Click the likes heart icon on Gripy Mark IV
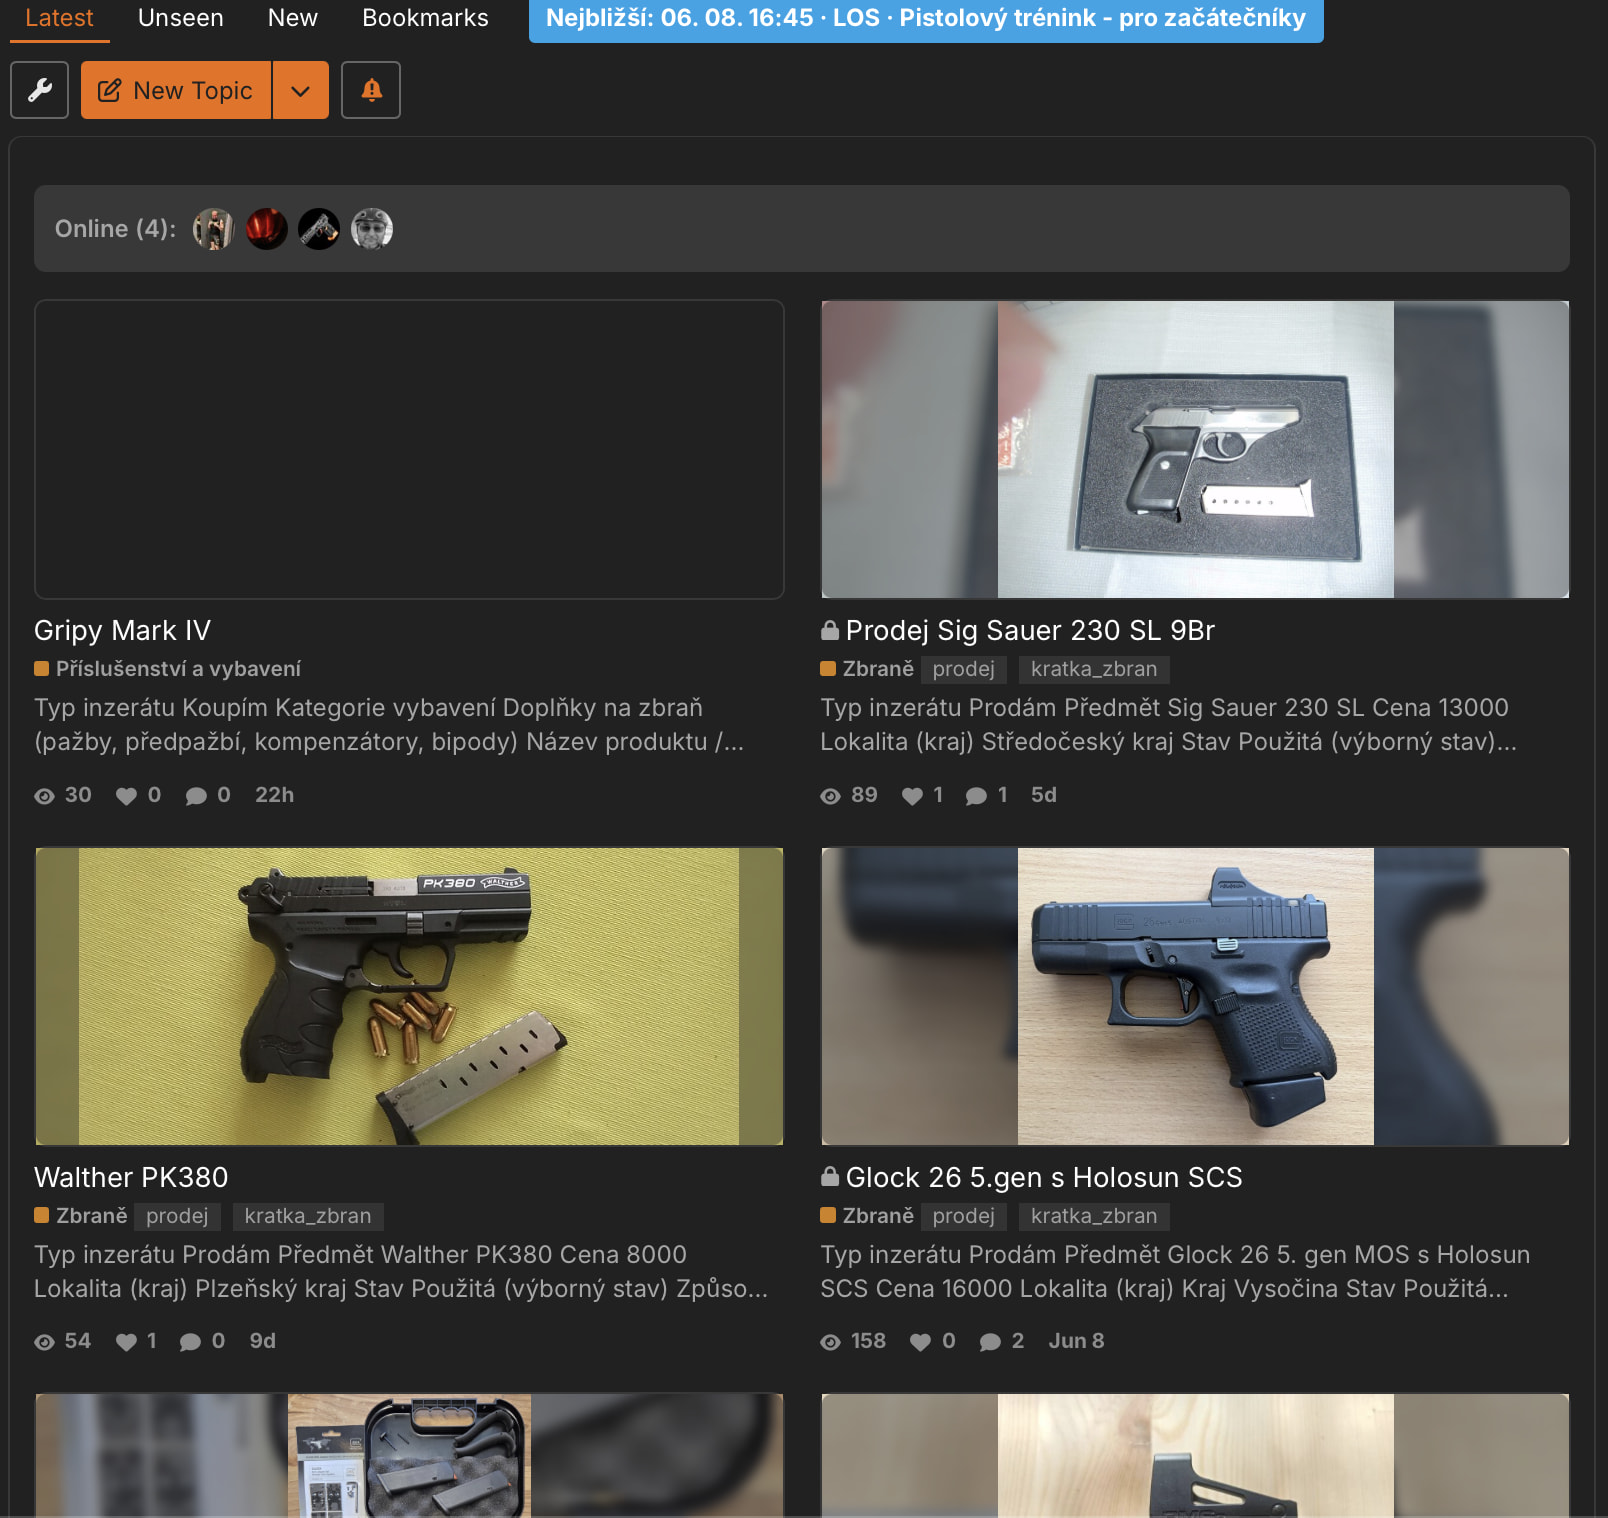The image size is (1608, 1518). point(126,796)
